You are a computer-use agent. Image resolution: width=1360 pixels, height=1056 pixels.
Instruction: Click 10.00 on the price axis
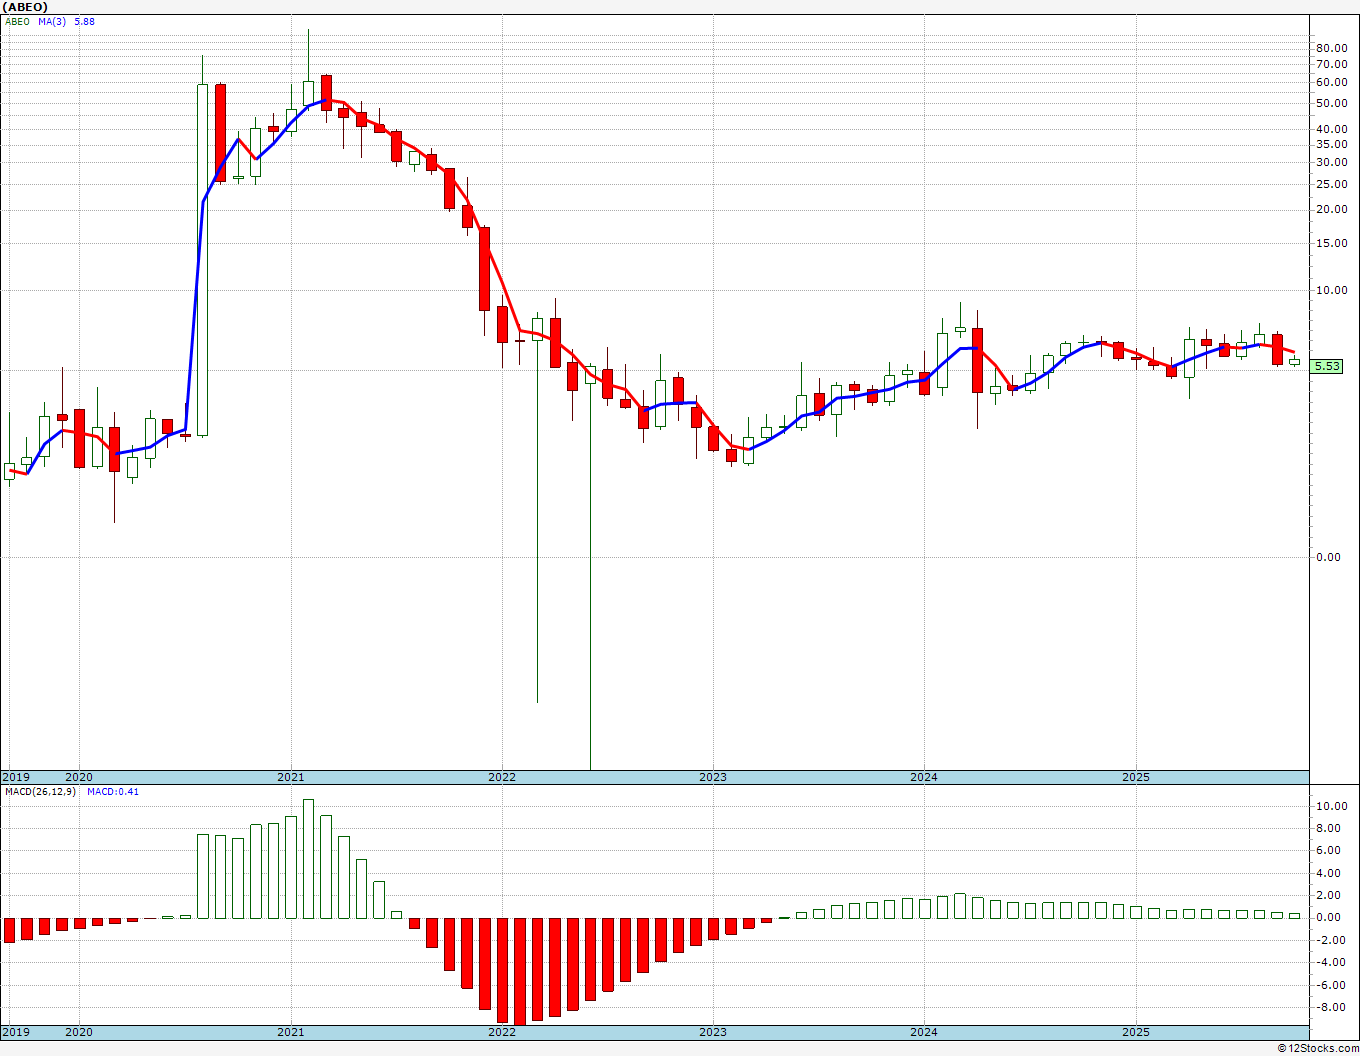(x=1330, y=291)
